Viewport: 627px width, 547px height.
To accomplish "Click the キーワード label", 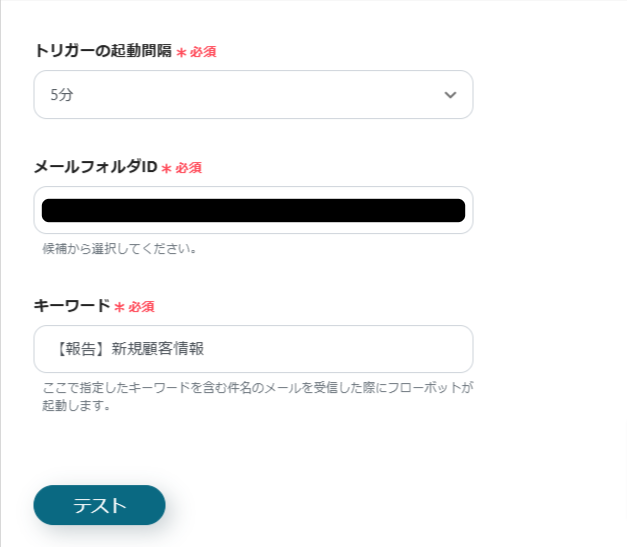I will pos(72,306).
